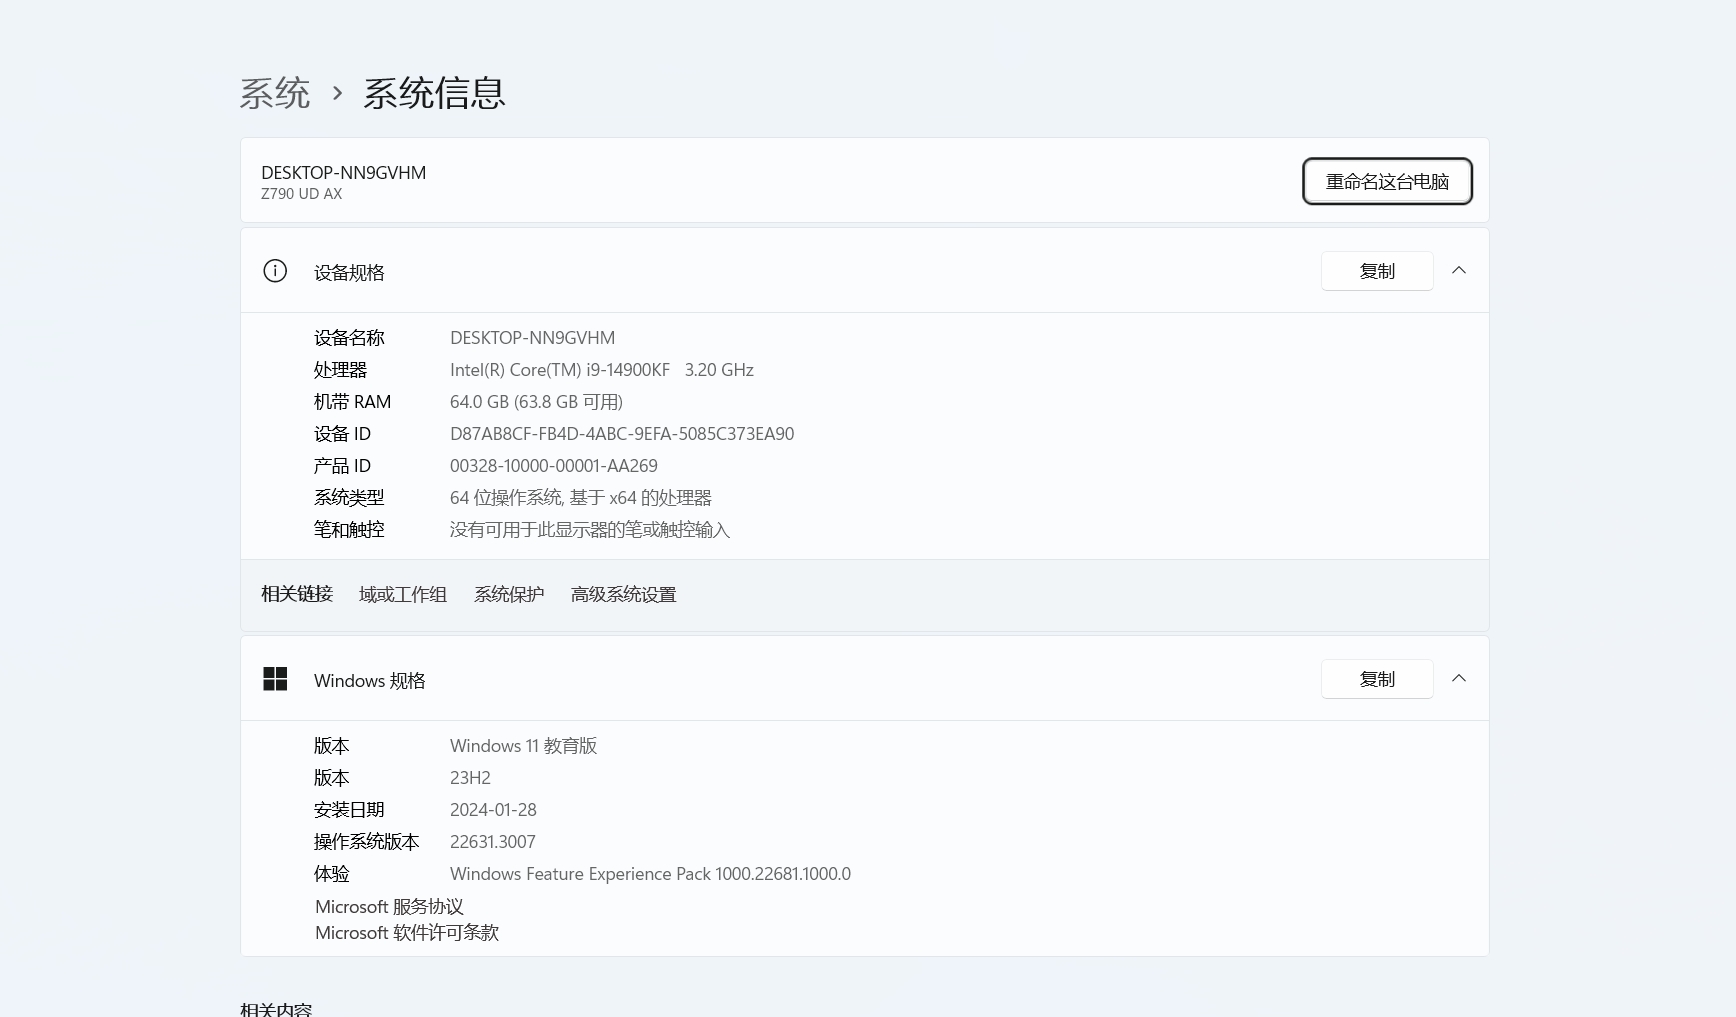Click the Windows 规格 section heading
This screenshot has height=1017, width=1736.
click(370, 681)
